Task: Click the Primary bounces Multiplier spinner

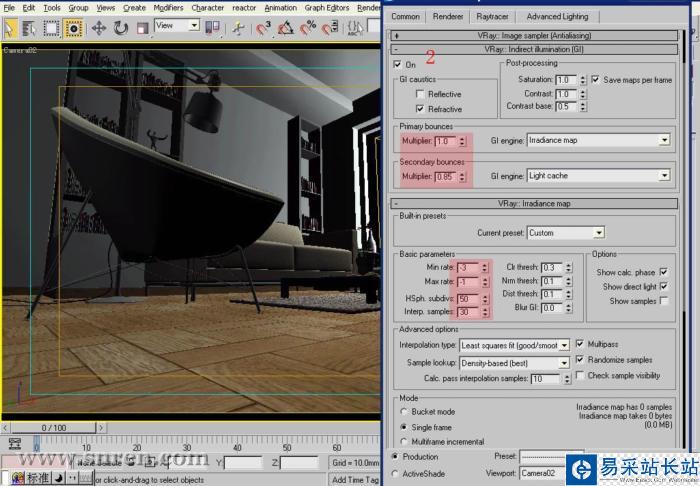Action: click(462, 141)
